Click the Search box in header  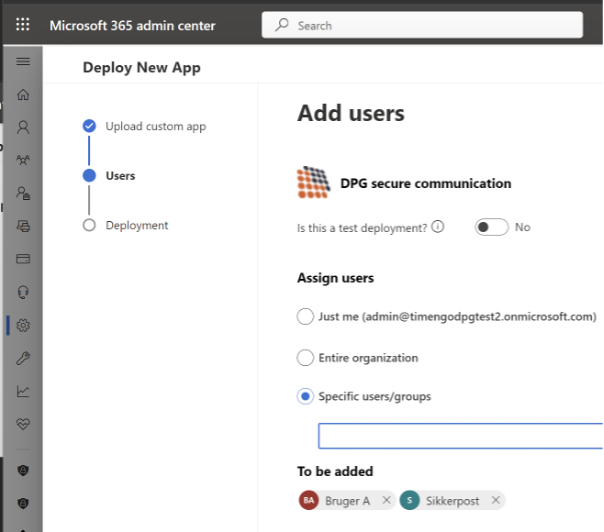click(422, 25)
